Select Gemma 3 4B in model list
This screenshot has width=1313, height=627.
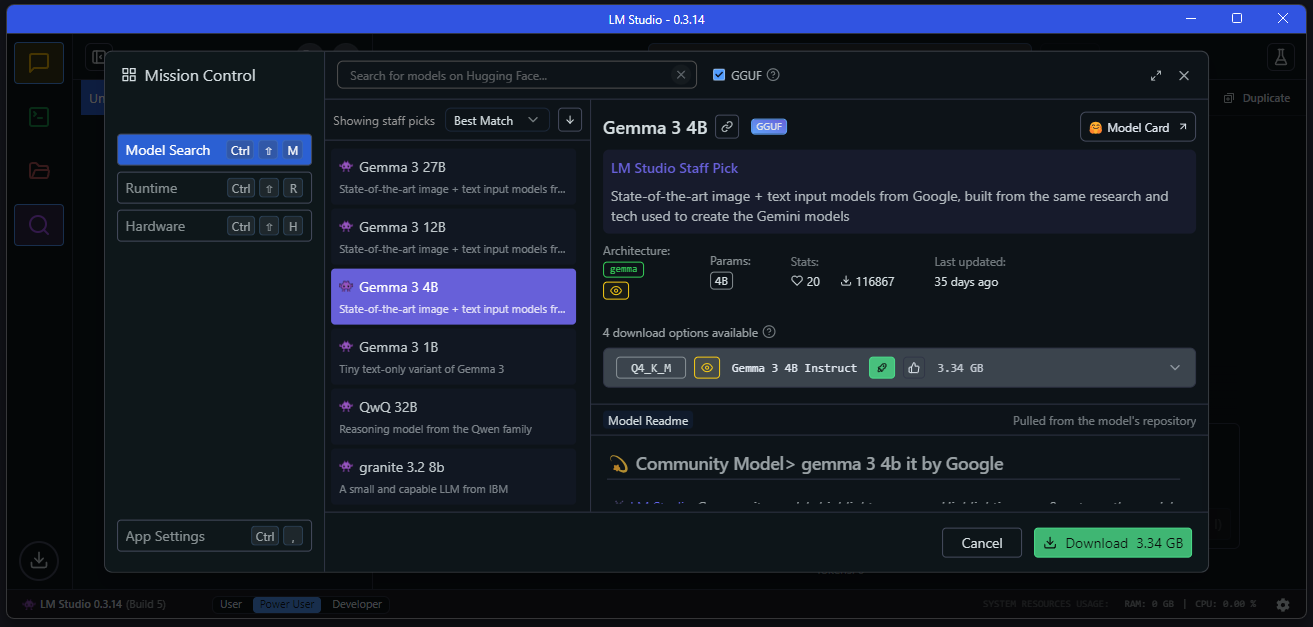pyautogui.click(x=453, y=297)
